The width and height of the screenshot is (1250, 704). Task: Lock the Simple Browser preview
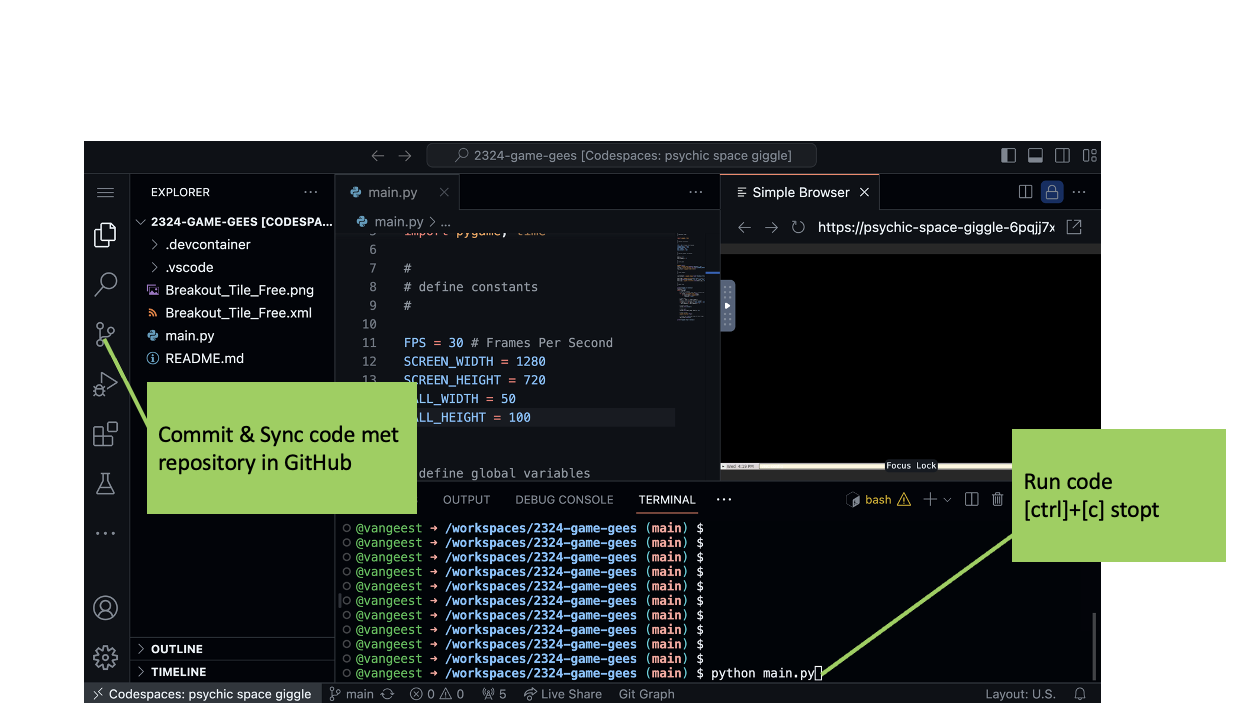click(x=1051, y=192)
